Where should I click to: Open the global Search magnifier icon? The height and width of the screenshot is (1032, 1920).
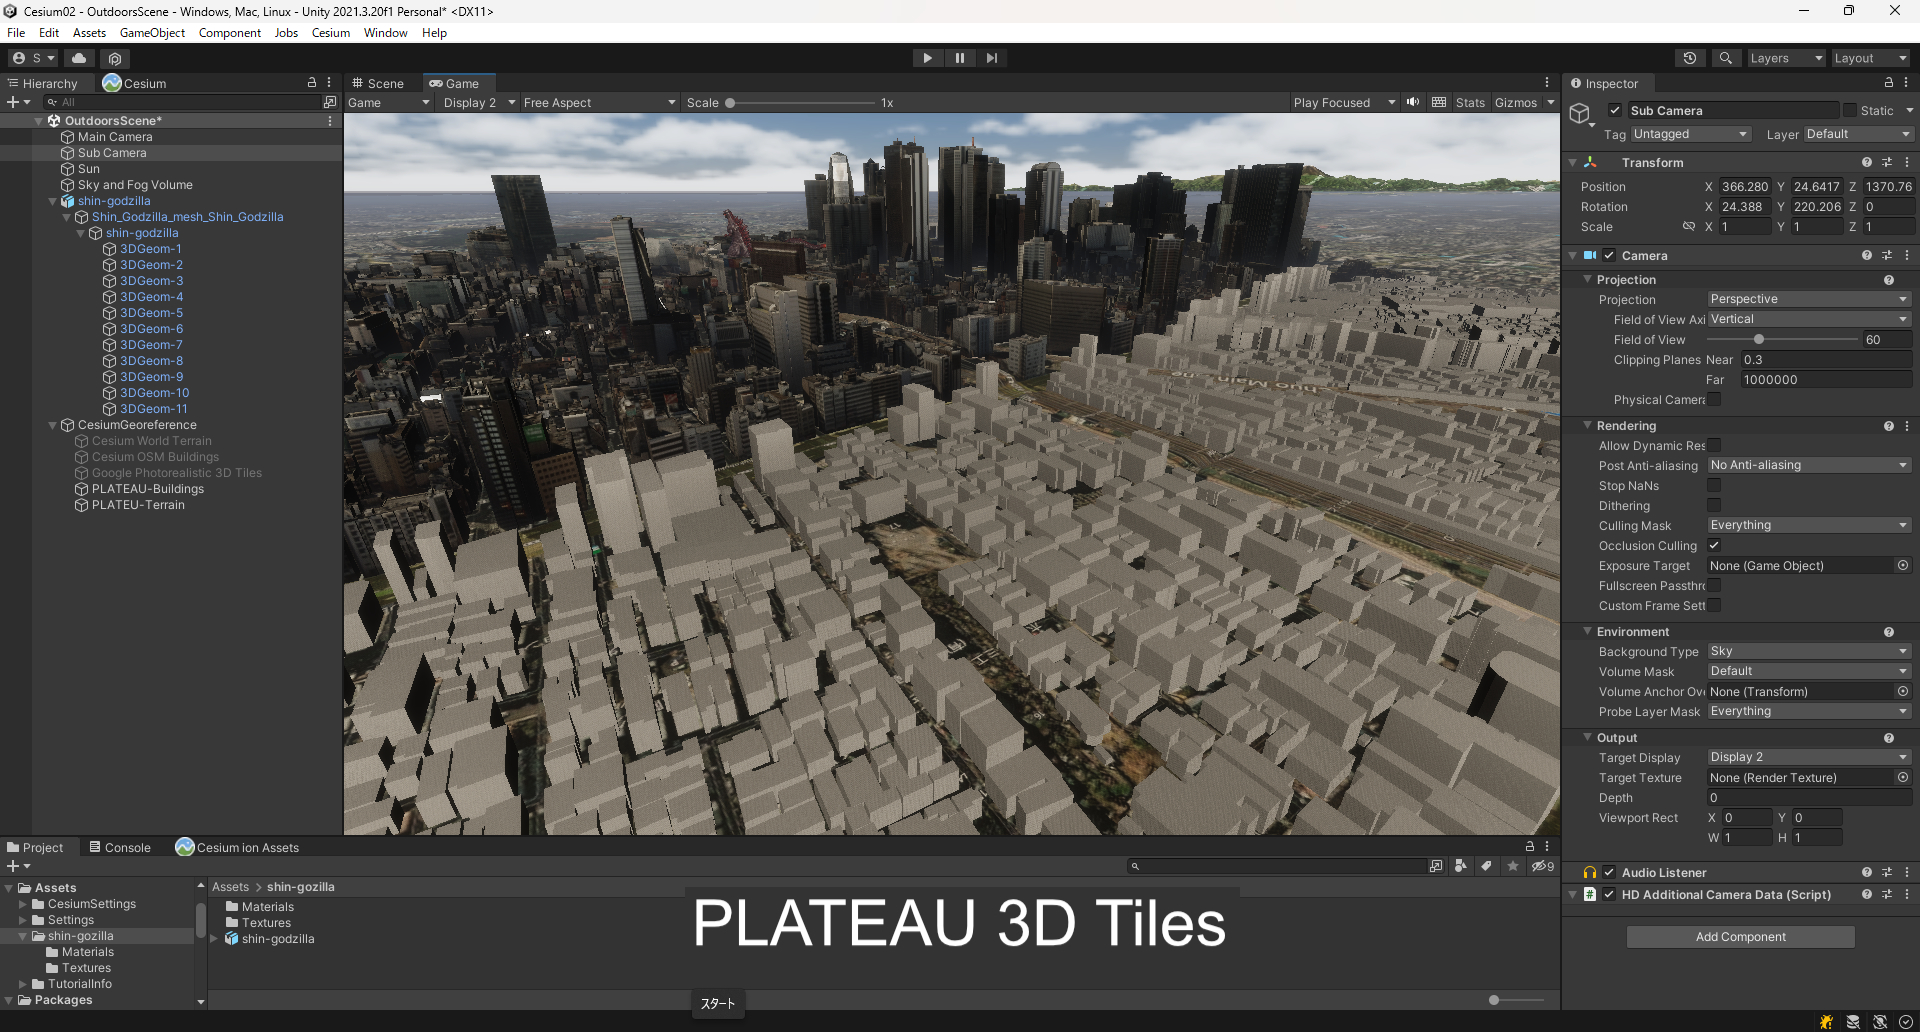pos(1725,58)
